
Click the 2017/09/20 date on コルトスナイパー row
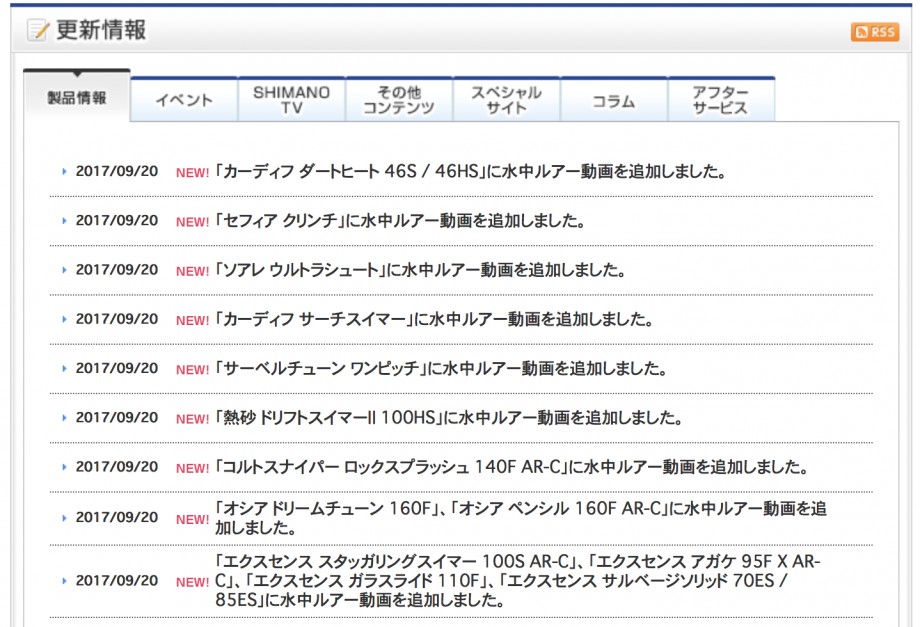pyautogui.click(x=117, y=467)
